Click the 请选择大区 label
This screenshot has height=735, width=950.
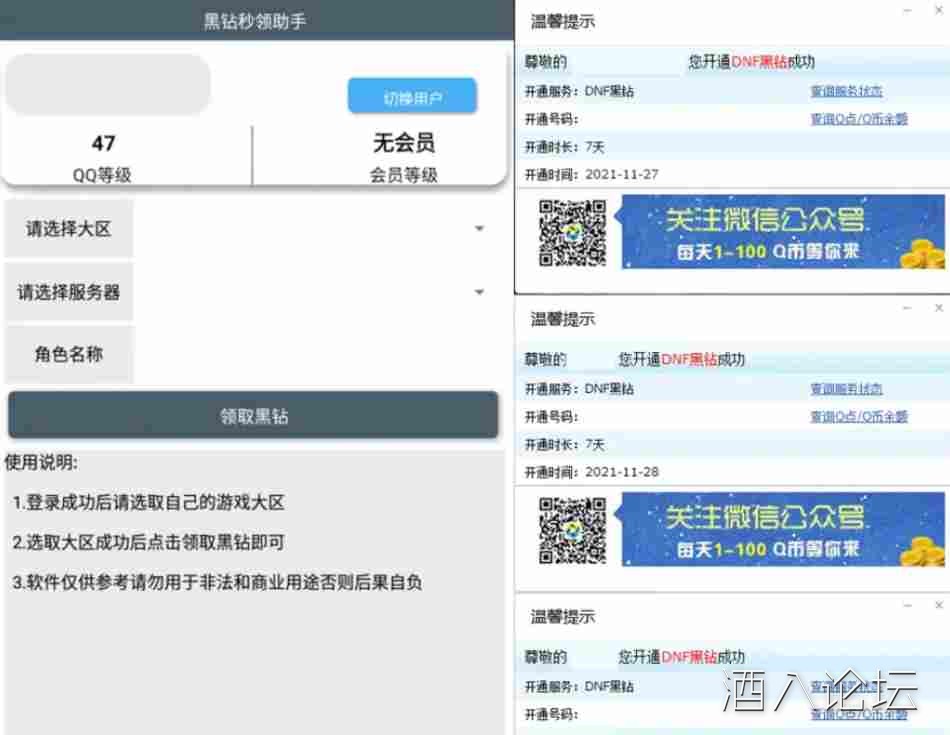coord(68,228)
